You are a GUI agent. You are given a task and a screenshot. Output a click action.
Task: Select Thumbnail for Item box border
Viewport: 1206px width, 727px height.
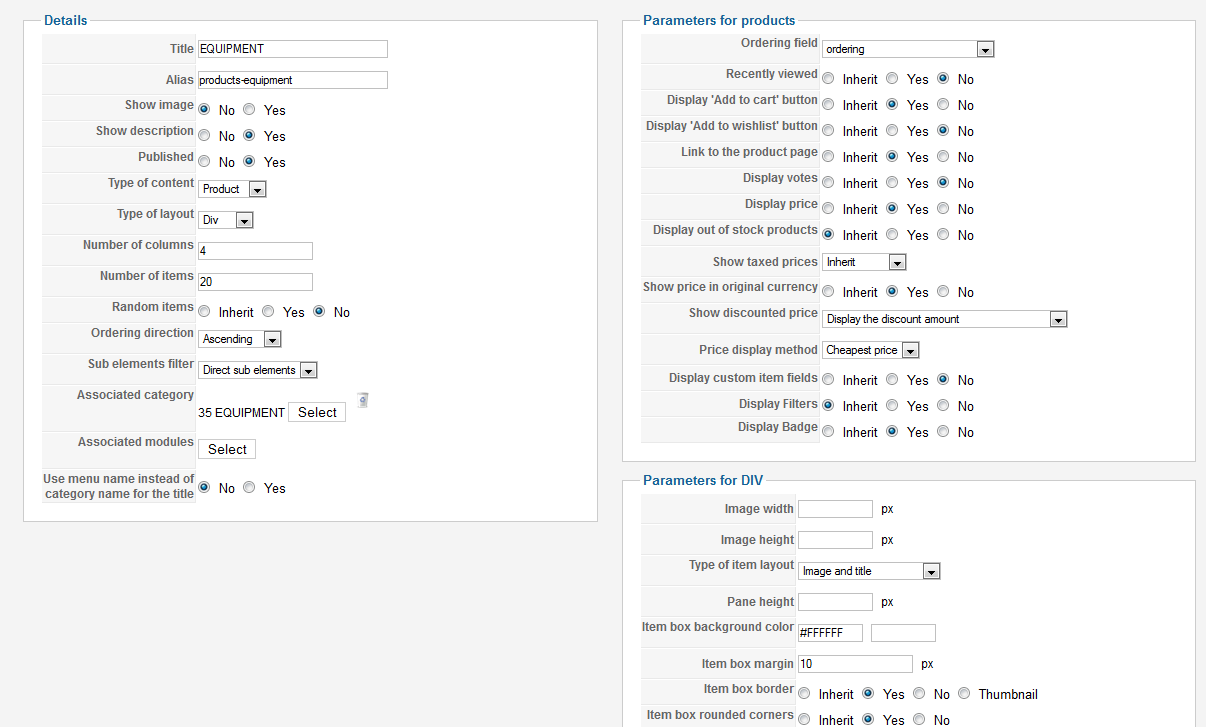click(964, 694)
